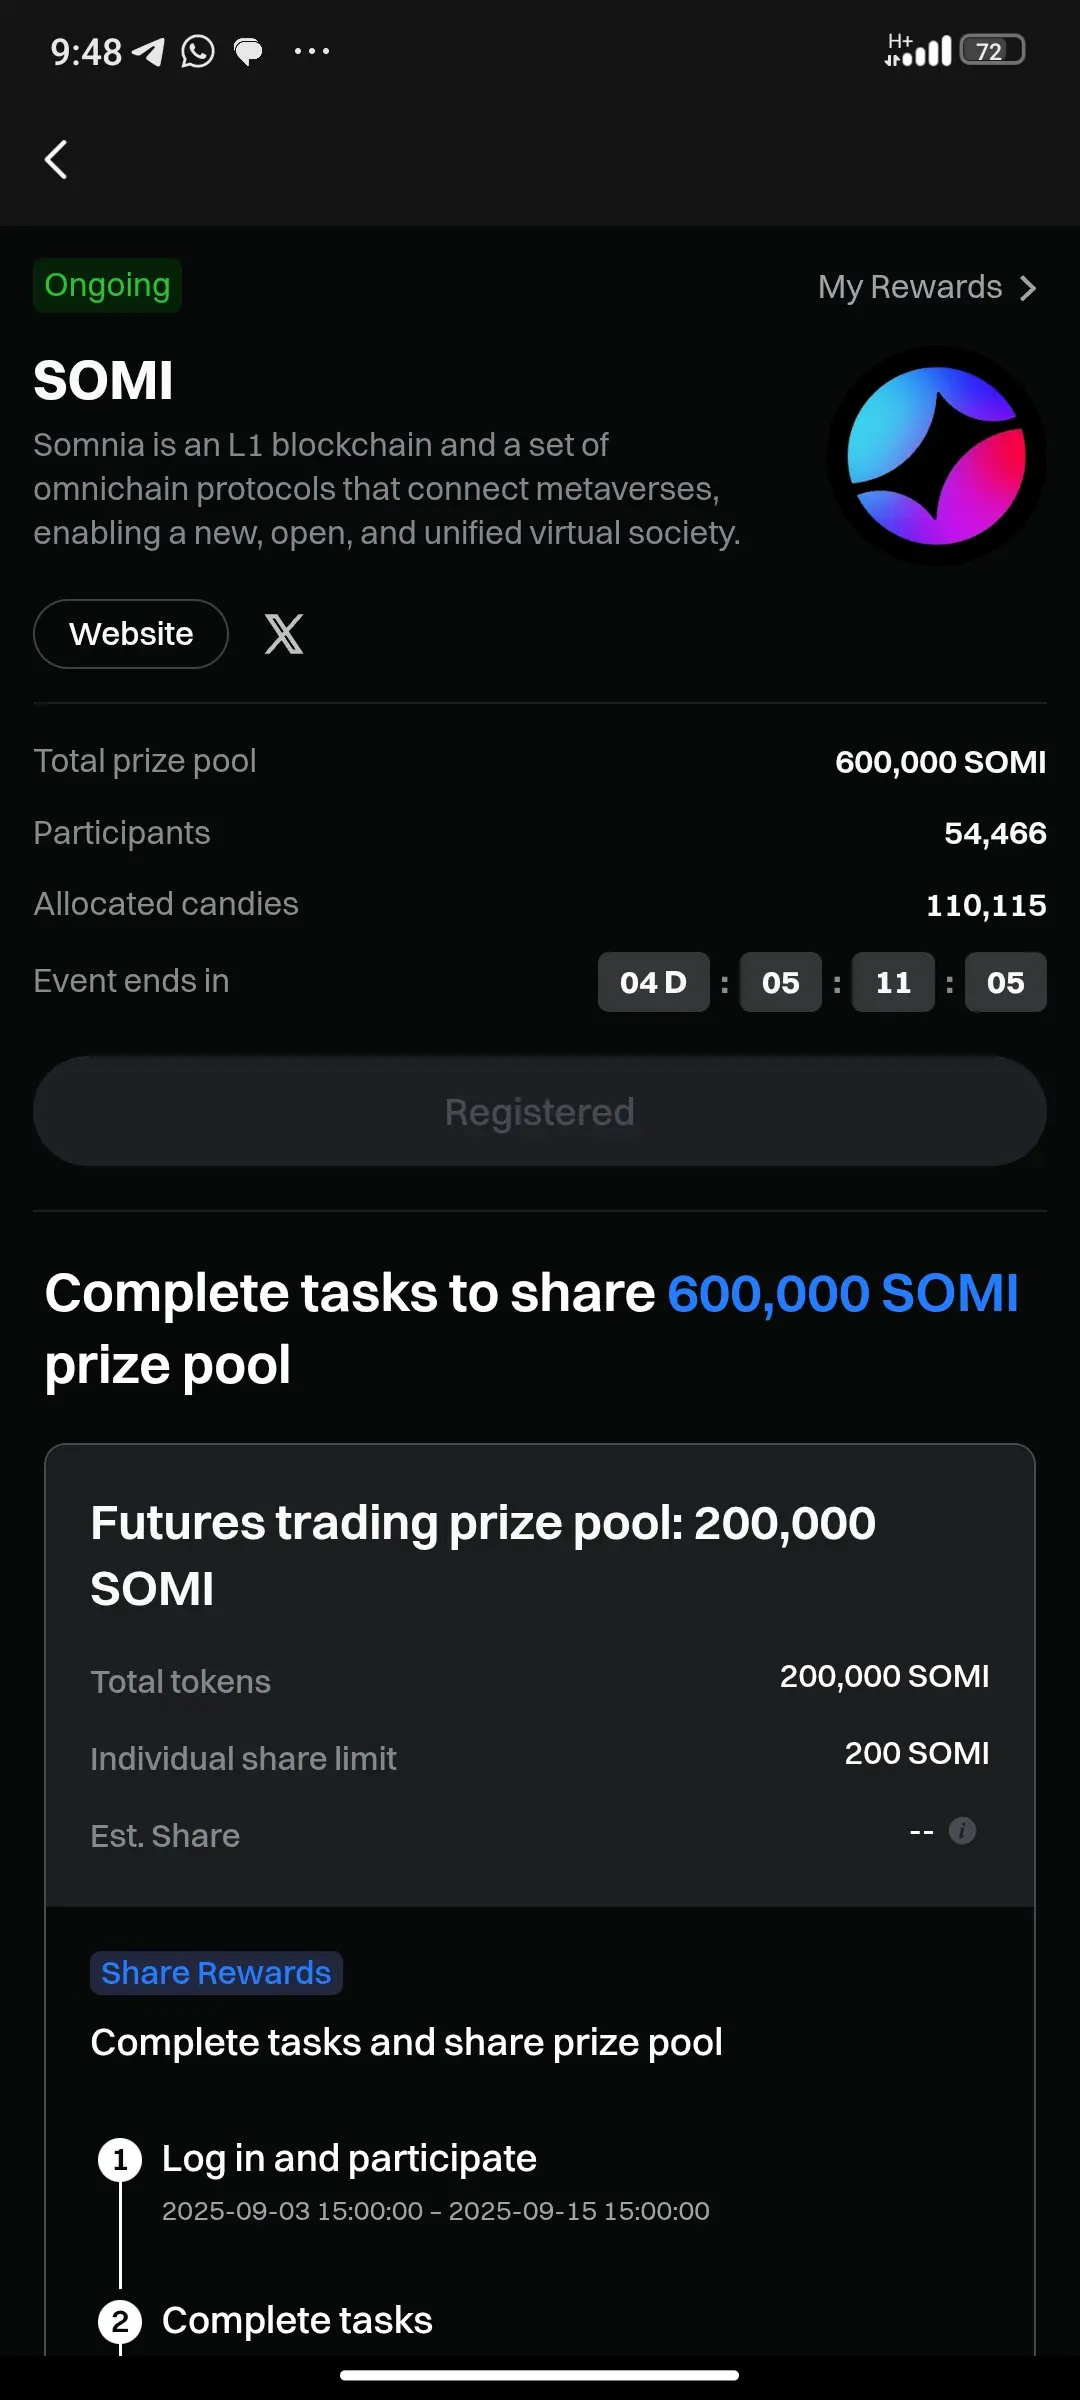
Task: Open the Website button
Action: pyautogui.click(x=131, y=634)
